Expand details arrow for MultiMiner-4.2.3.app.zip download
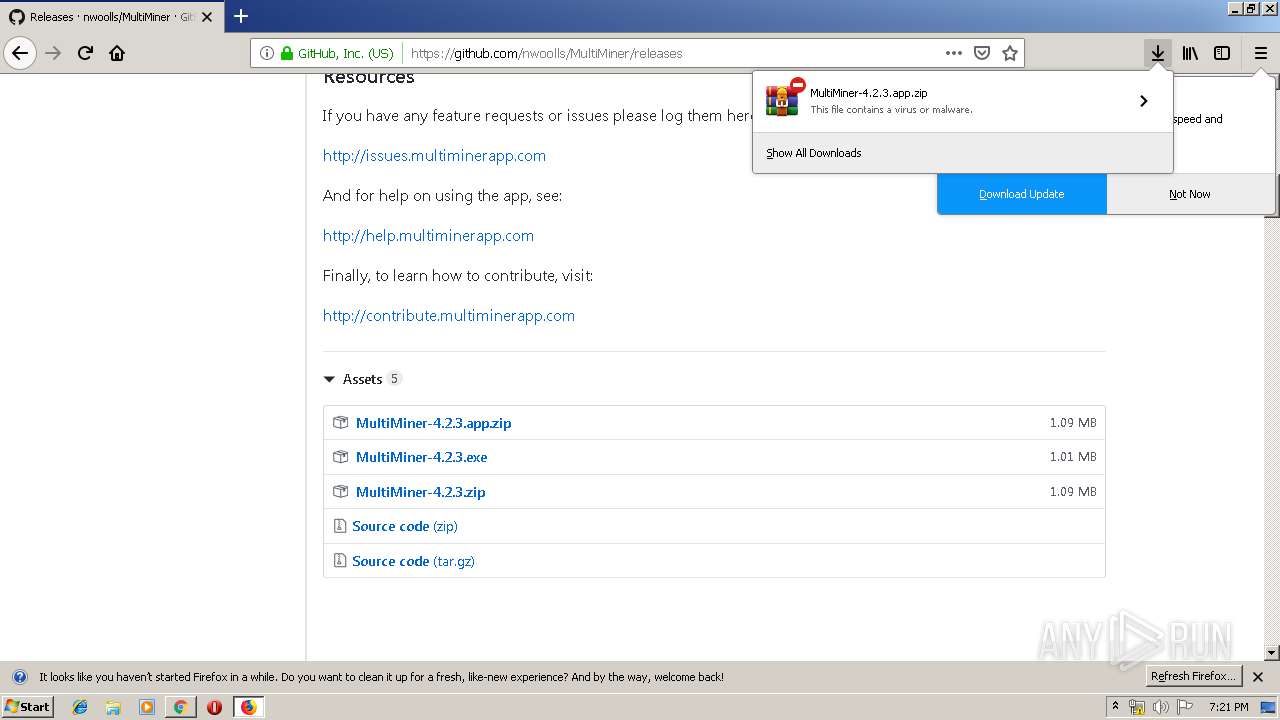1280x720 pixels. tap(1143, 101)
